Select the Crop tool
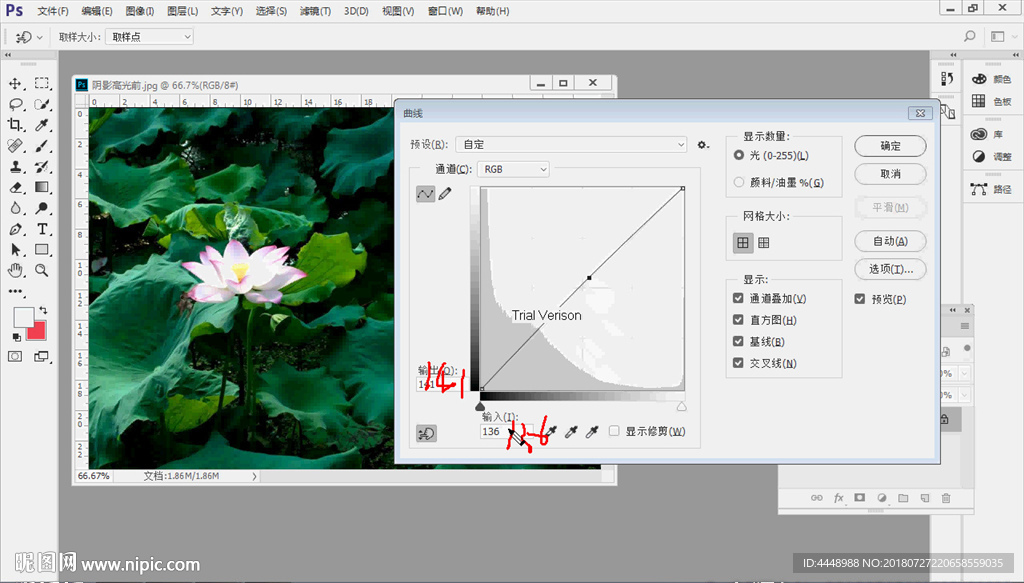This screenshot has height=583, width=1024. click(x=16, y=125)
